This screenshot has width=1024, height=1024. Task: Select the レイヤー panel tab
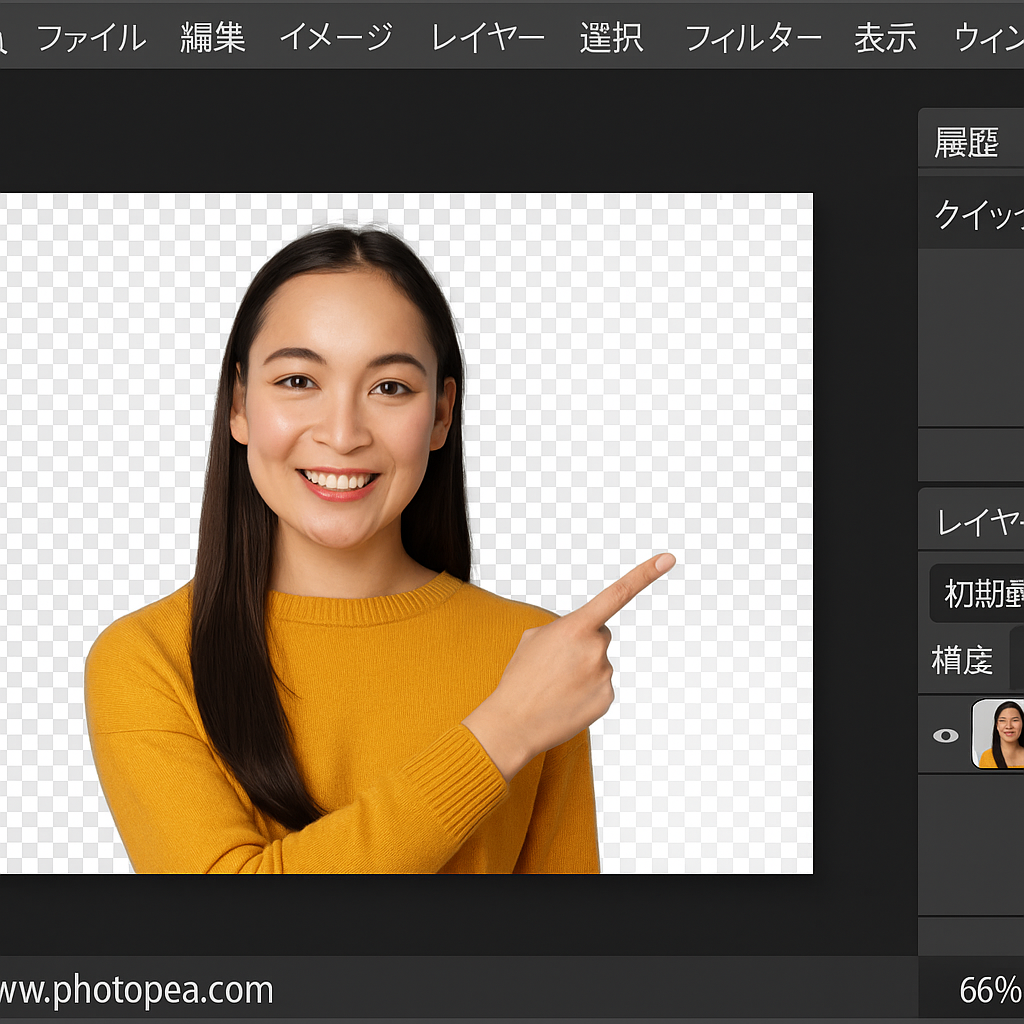[979, 521]
